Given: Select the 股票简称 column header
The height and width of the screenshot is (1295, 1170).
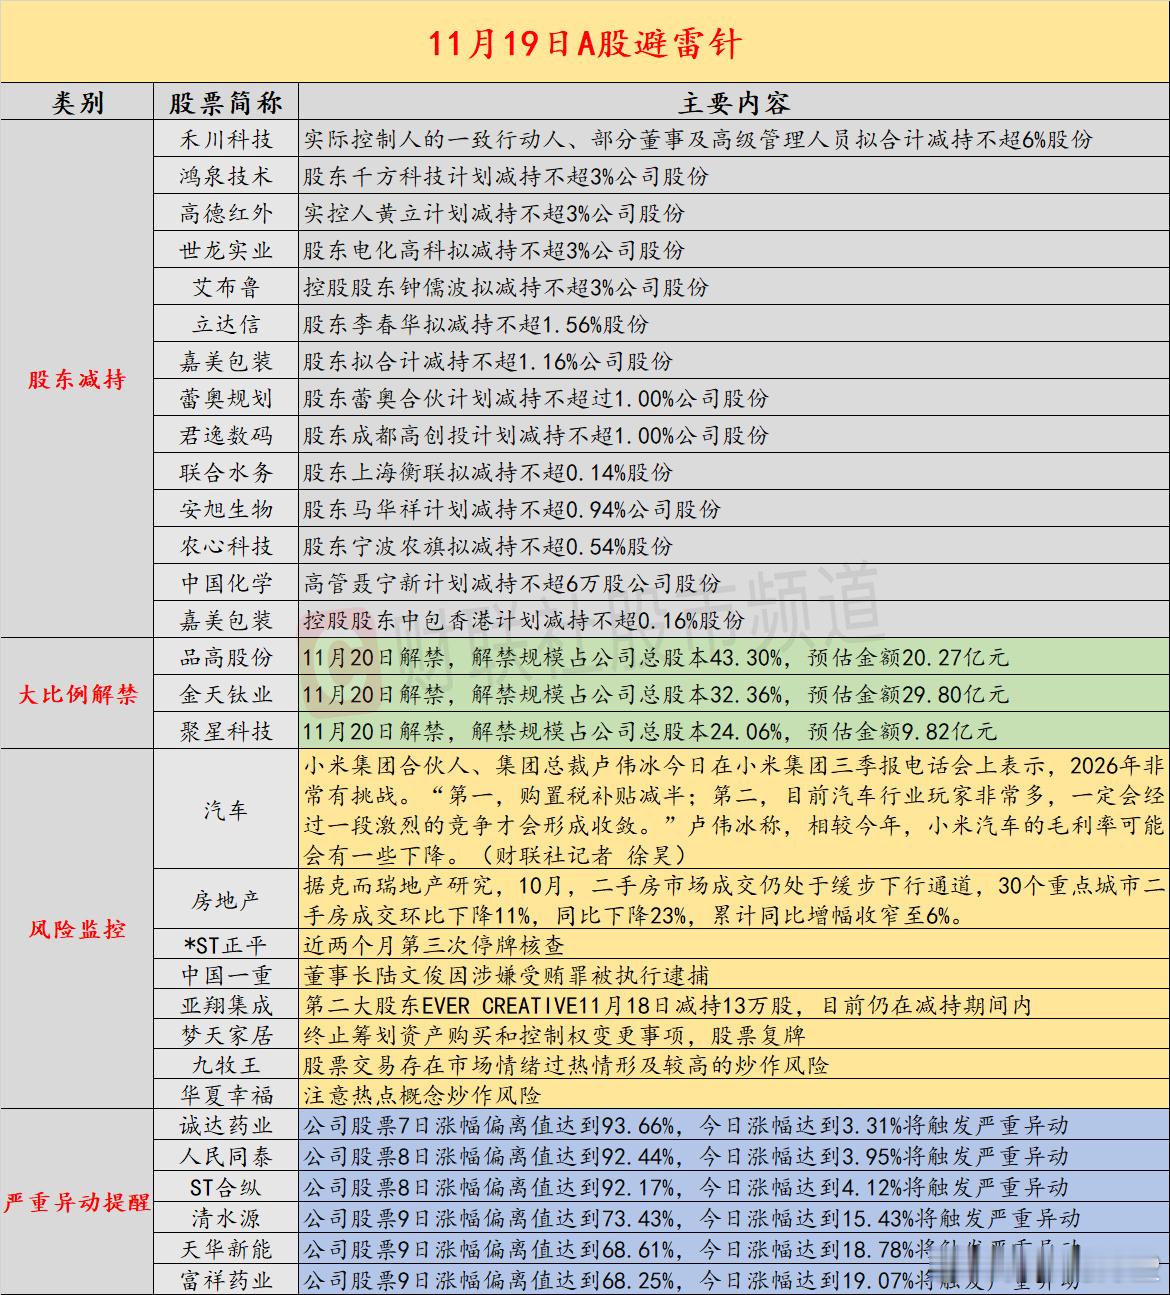Looking at the screenshot, I should click(x=226, y=101).
